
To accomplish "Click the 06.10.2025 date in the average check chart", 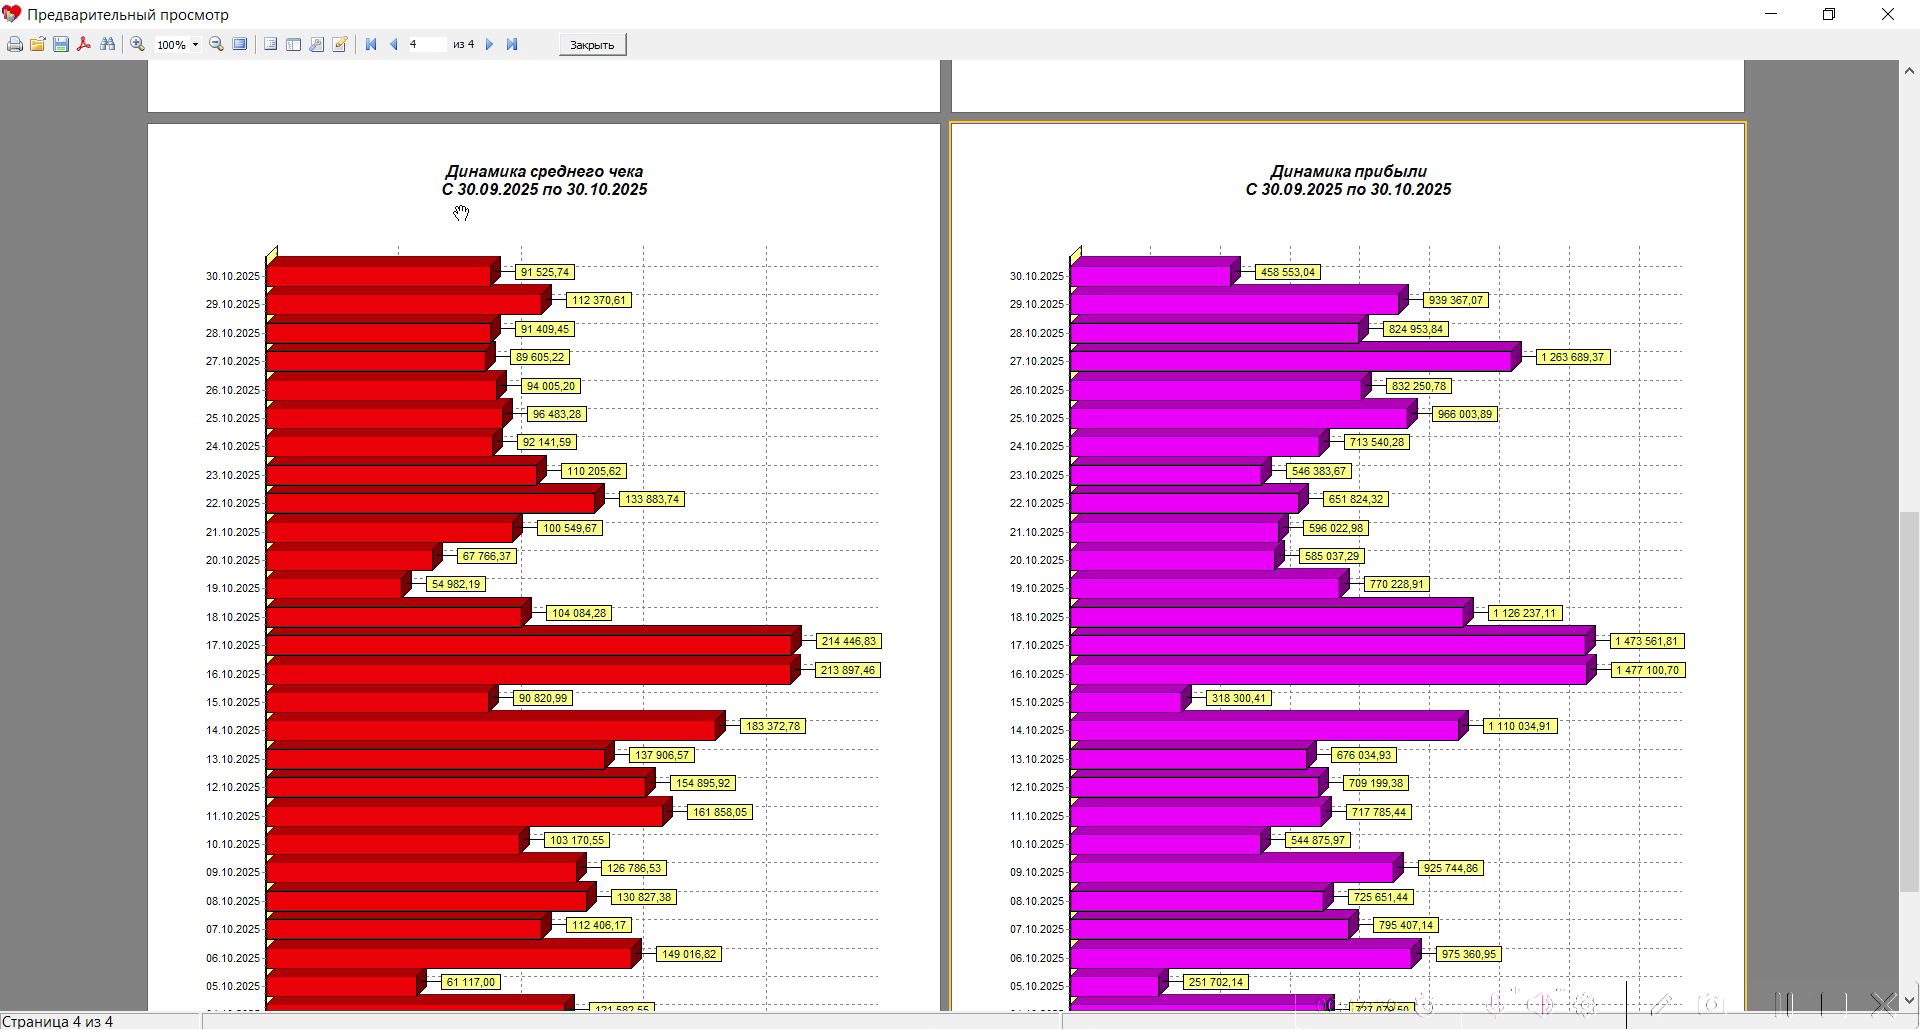I will [233, 959].
